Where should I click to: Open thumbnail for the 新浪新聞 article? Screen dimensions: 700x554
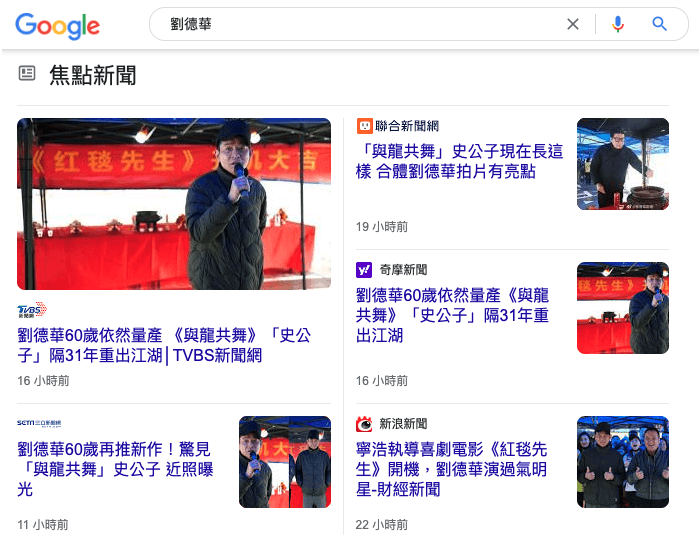coord(623,462)
